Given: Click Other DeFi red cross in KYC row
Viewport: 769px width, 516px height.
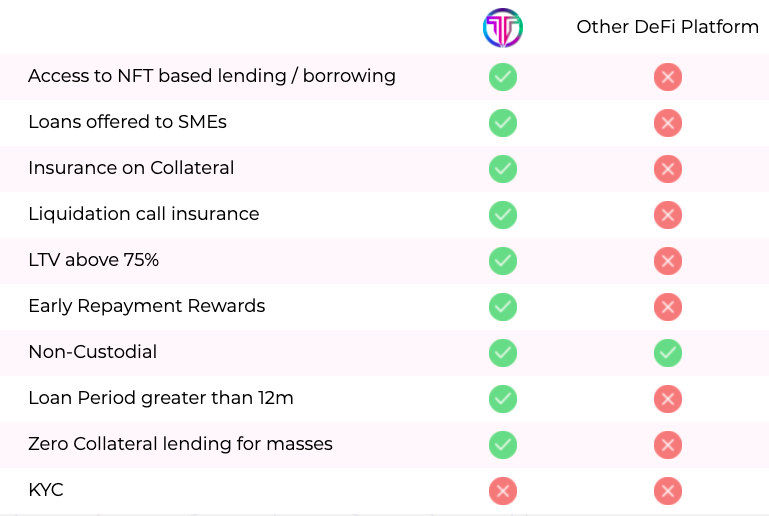Looking at the screenshot, I should [x=667, y=491].
